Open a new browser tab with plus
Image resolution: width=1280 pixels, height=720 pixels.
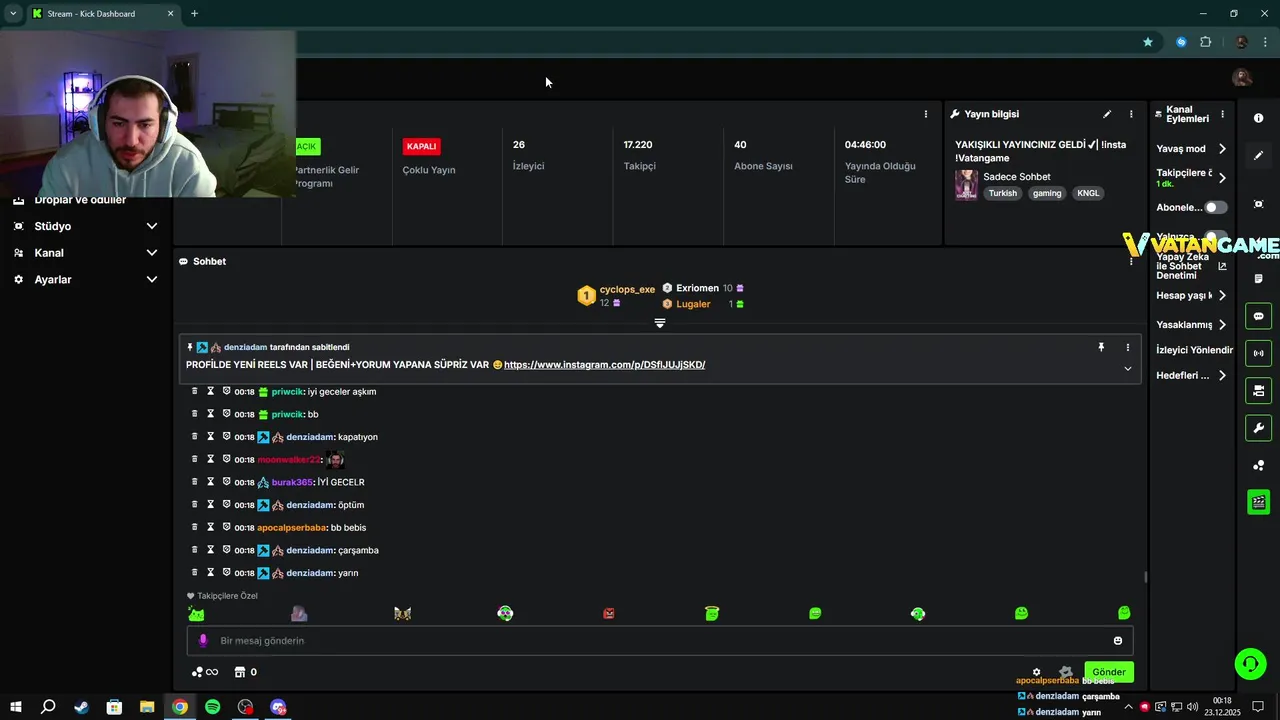(x=194, y=14)
